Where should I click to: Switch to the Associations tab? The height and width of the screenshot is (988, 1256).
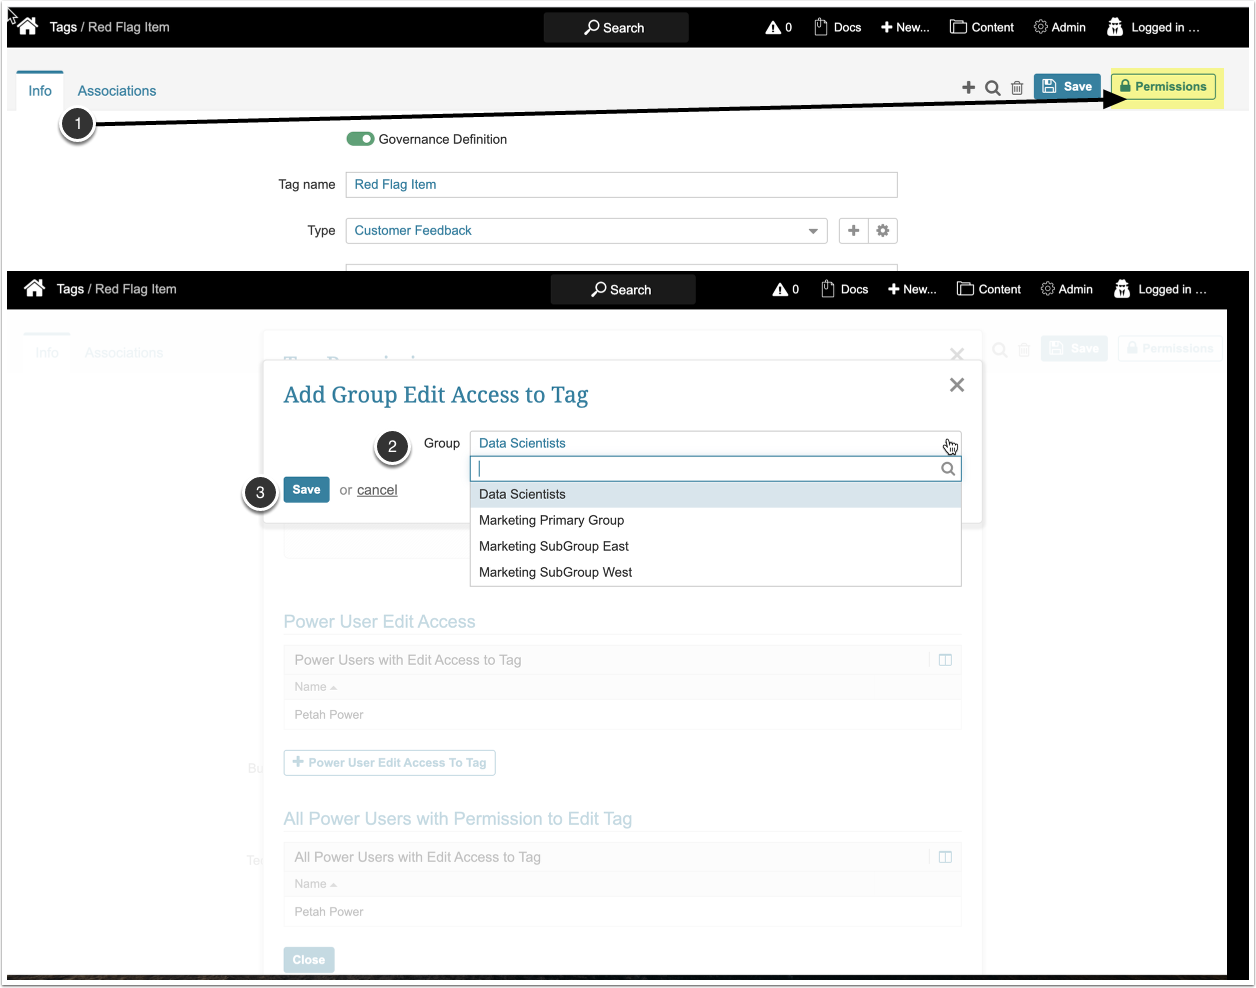[117, 91]
